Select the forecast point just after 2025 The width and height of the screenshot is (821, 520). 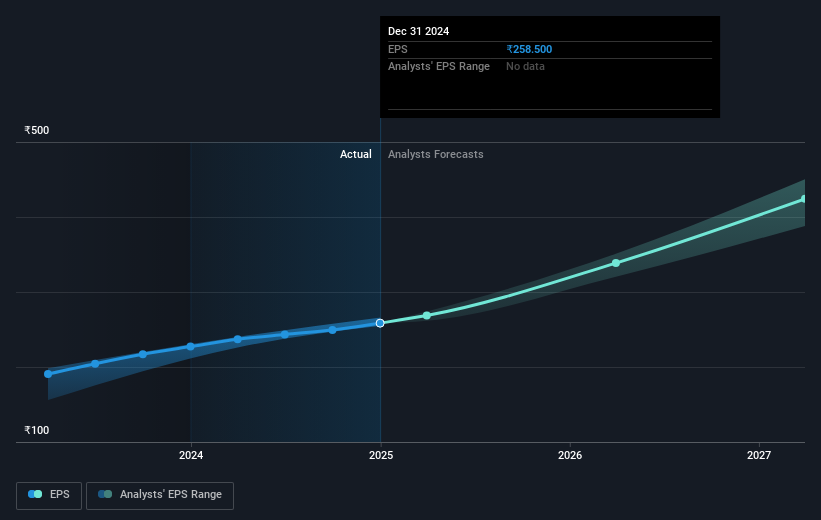click(427, 315)
